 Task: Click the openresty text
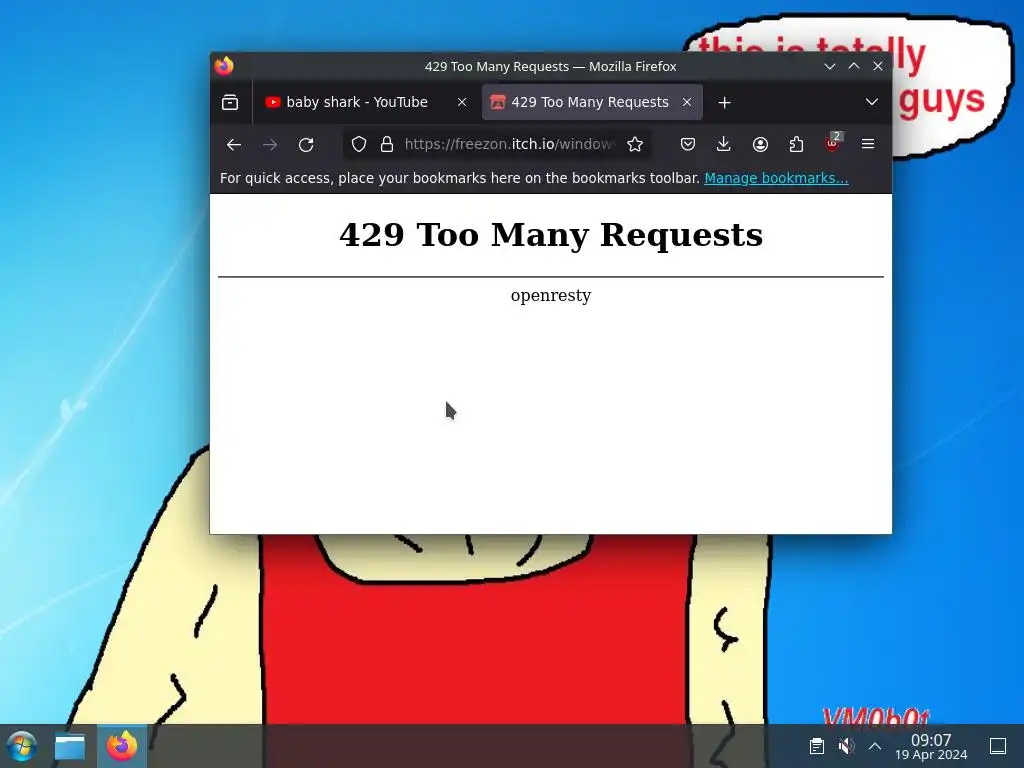point(551,295)
